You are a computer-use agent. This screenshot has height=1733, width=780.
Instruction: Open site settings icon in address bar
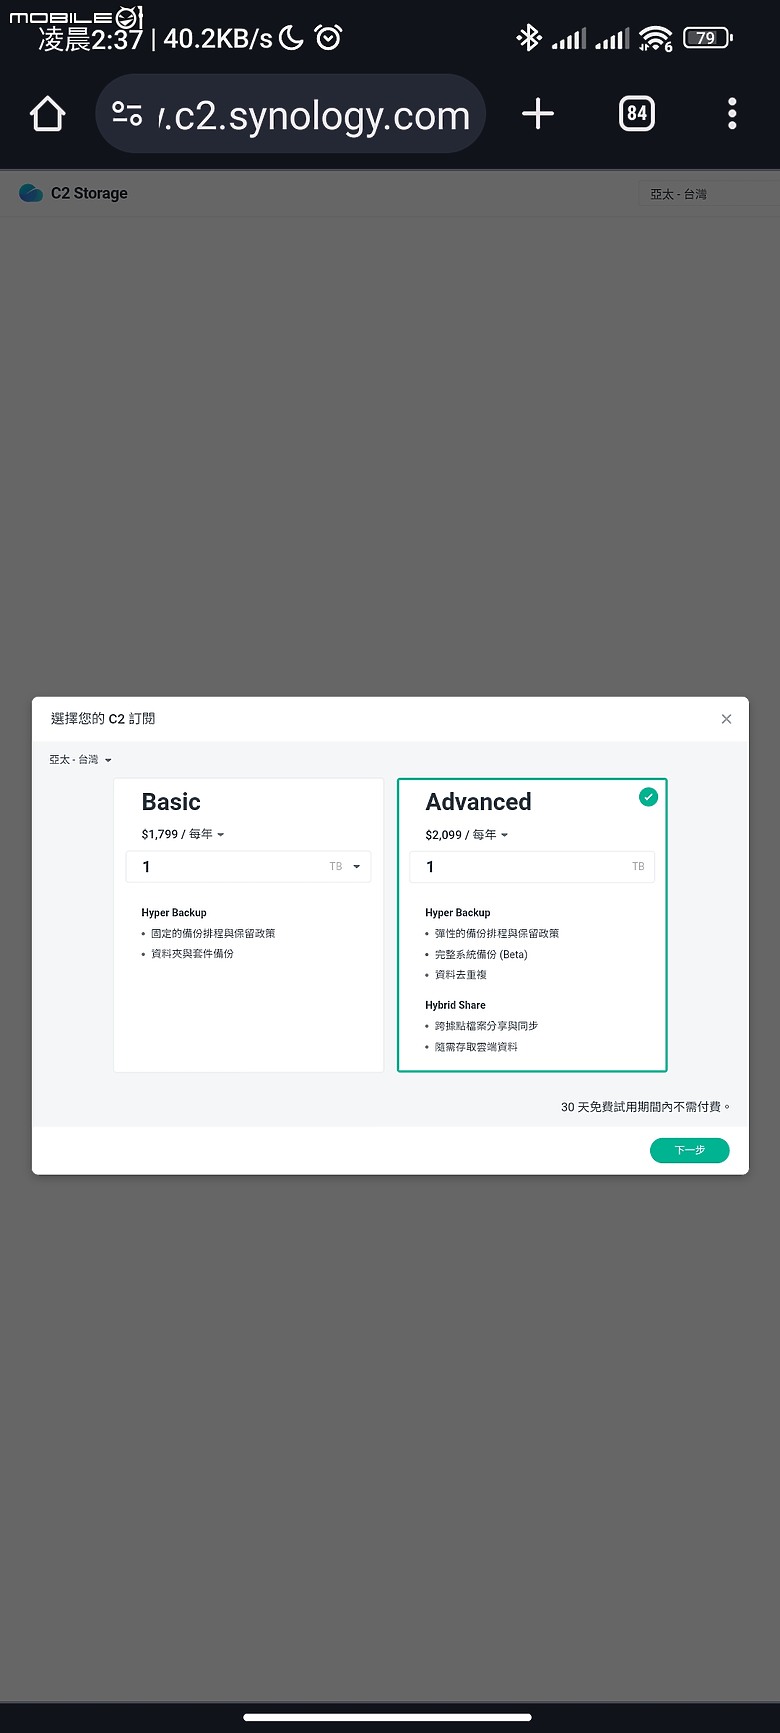point(127,114)
